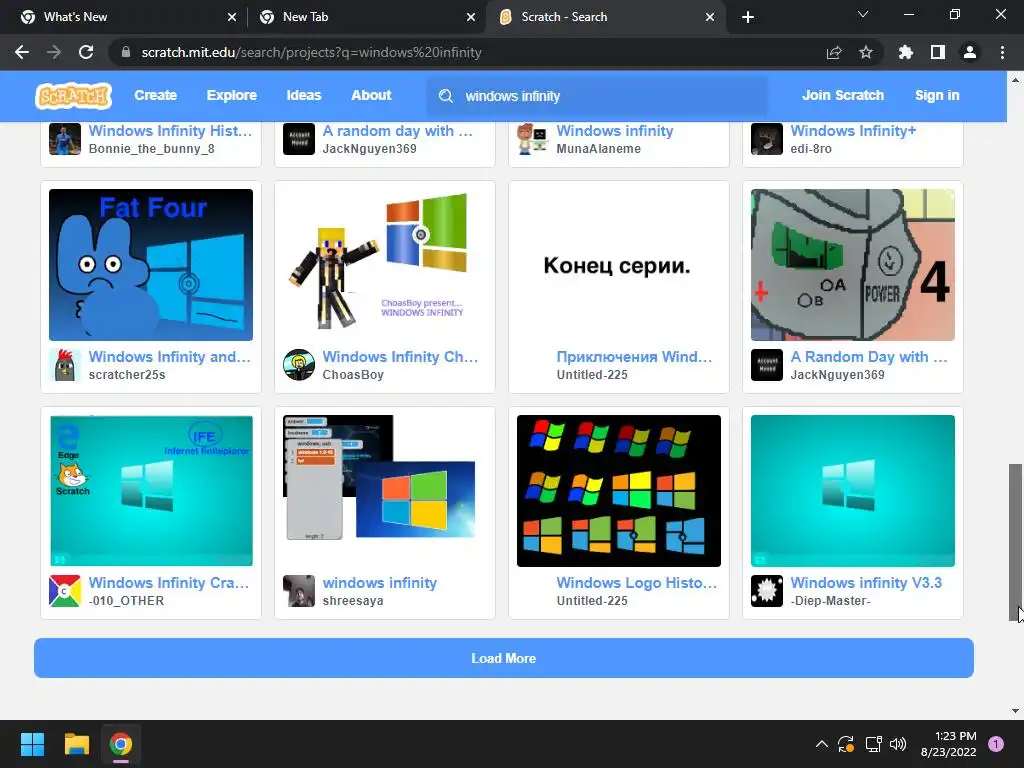Open Приключения Wind... project title

coord(634,357)
